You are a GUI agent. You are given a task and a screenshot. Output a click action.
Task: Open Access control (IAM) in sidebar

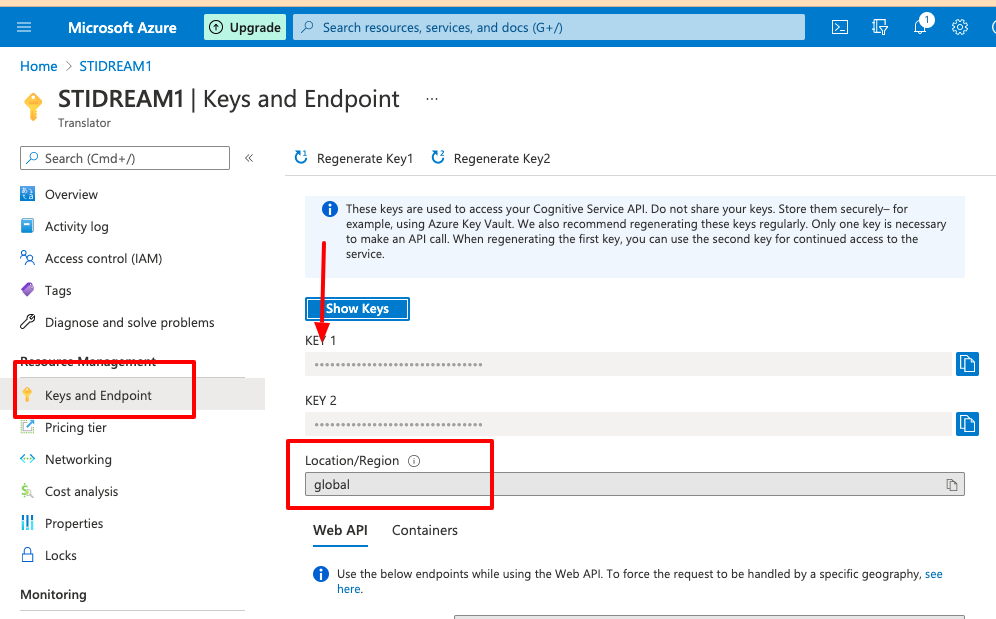pos(104,259)
